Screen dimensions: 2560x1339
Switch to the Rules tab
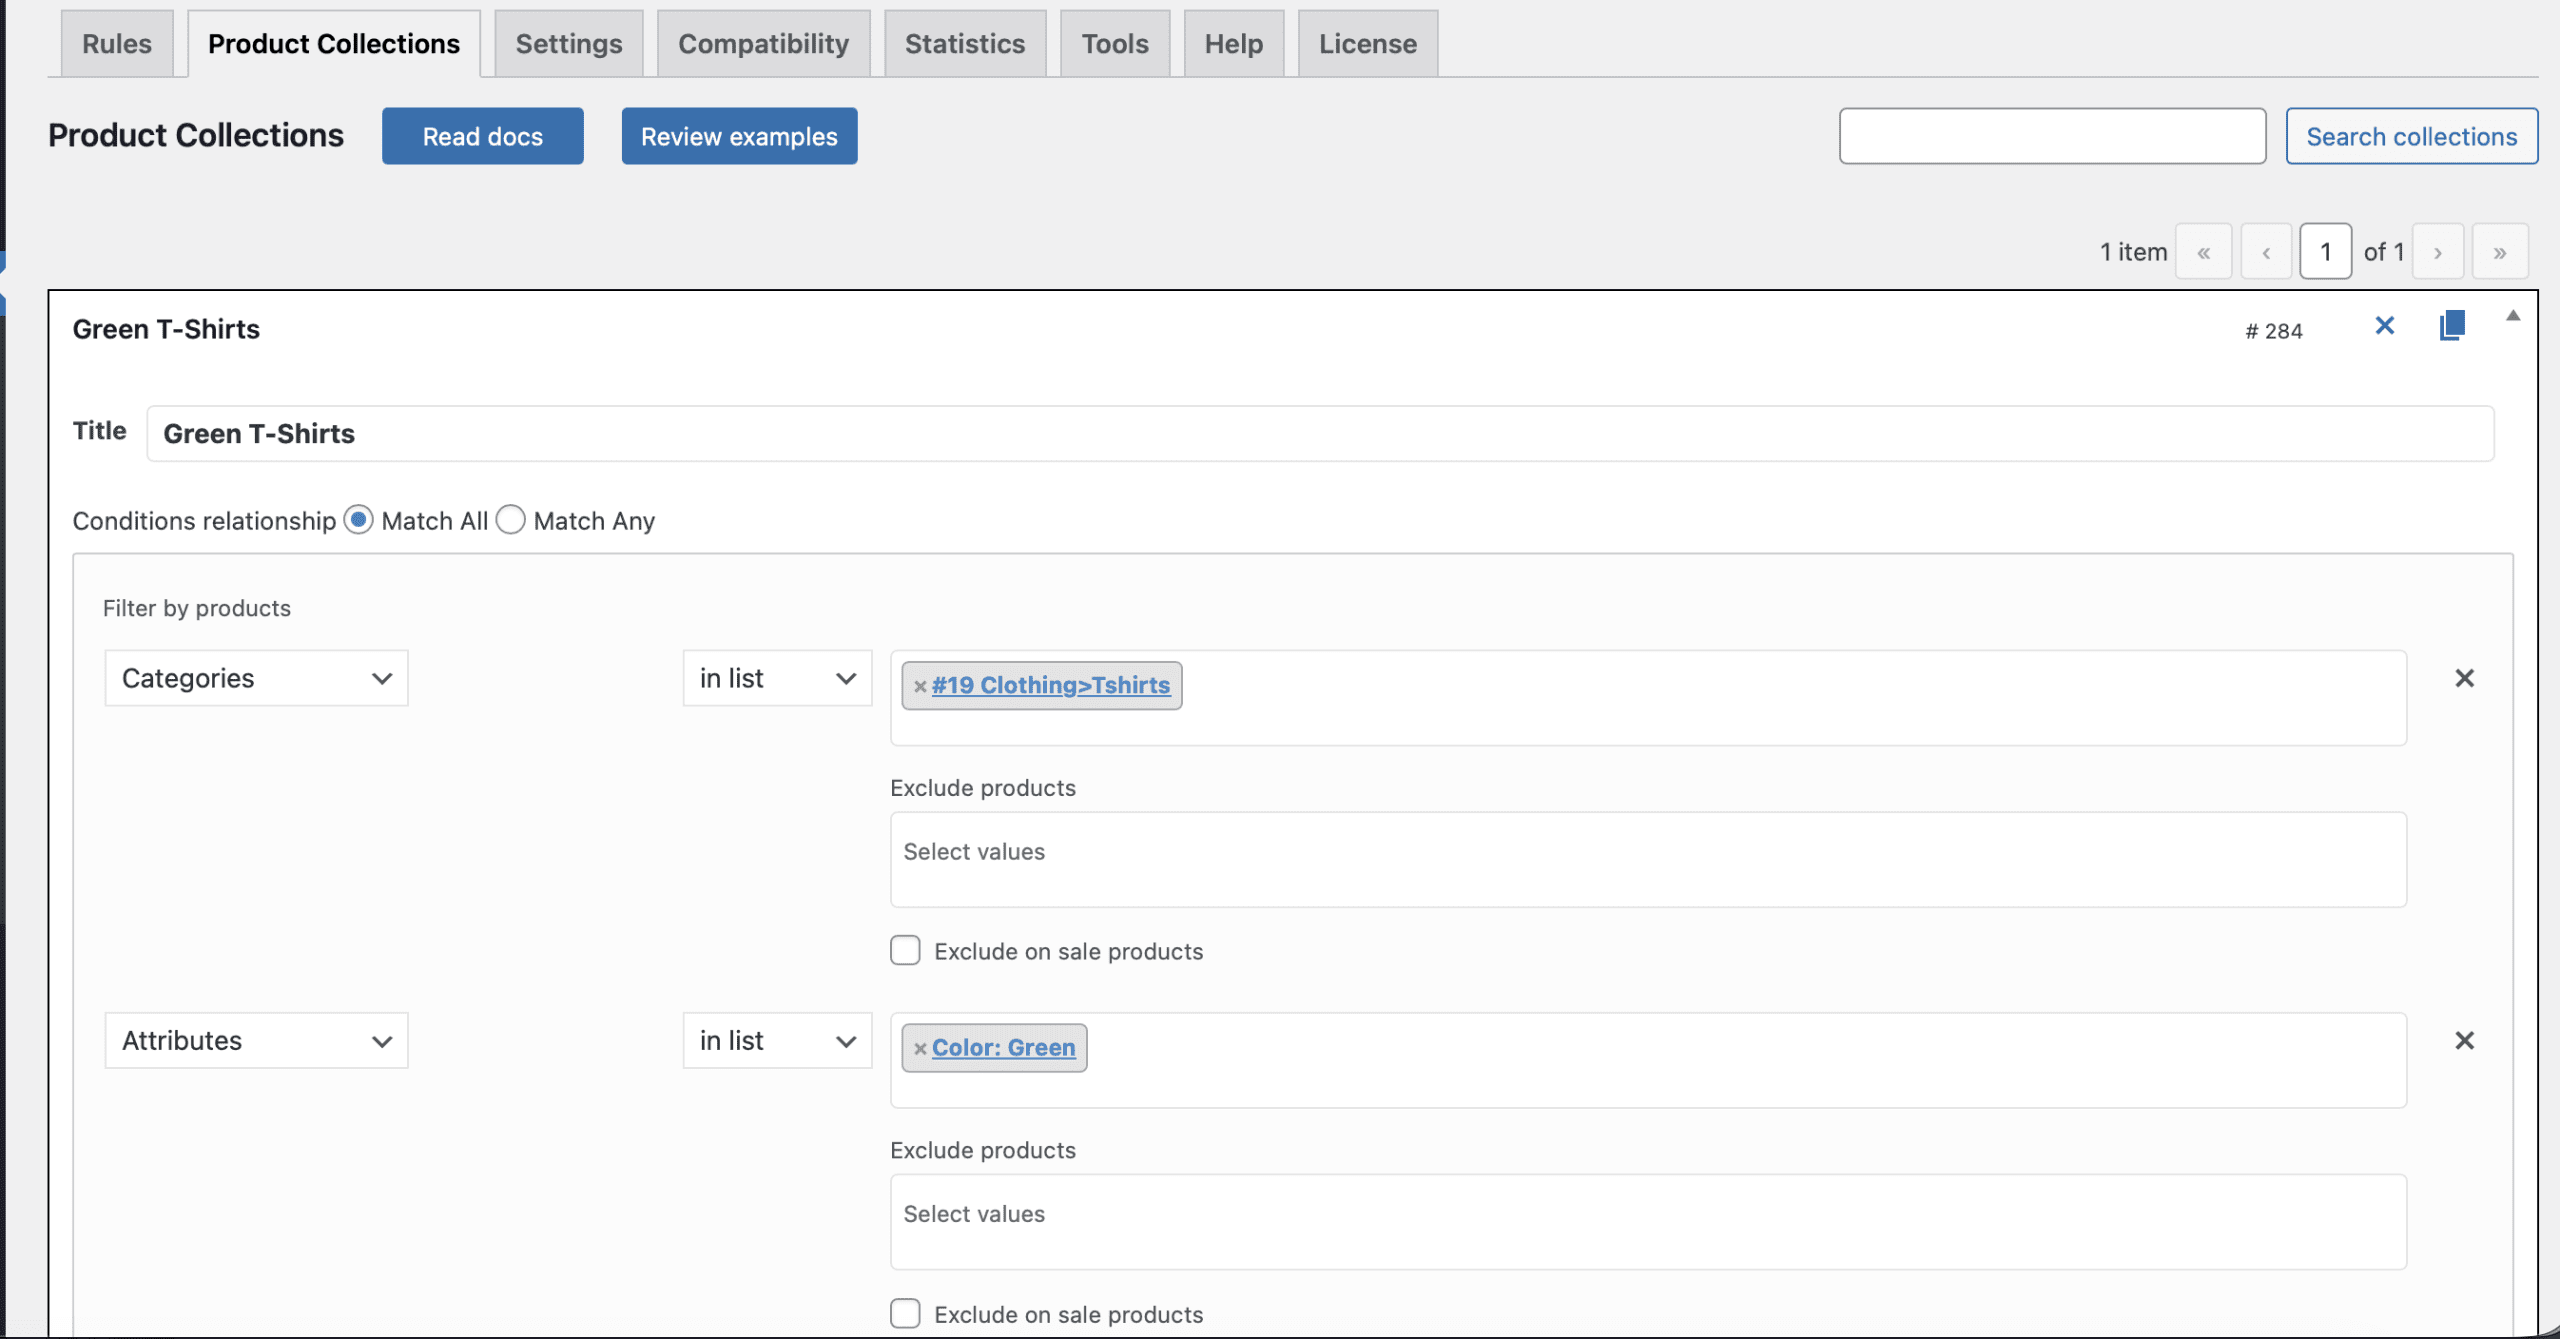coord(117,44)
